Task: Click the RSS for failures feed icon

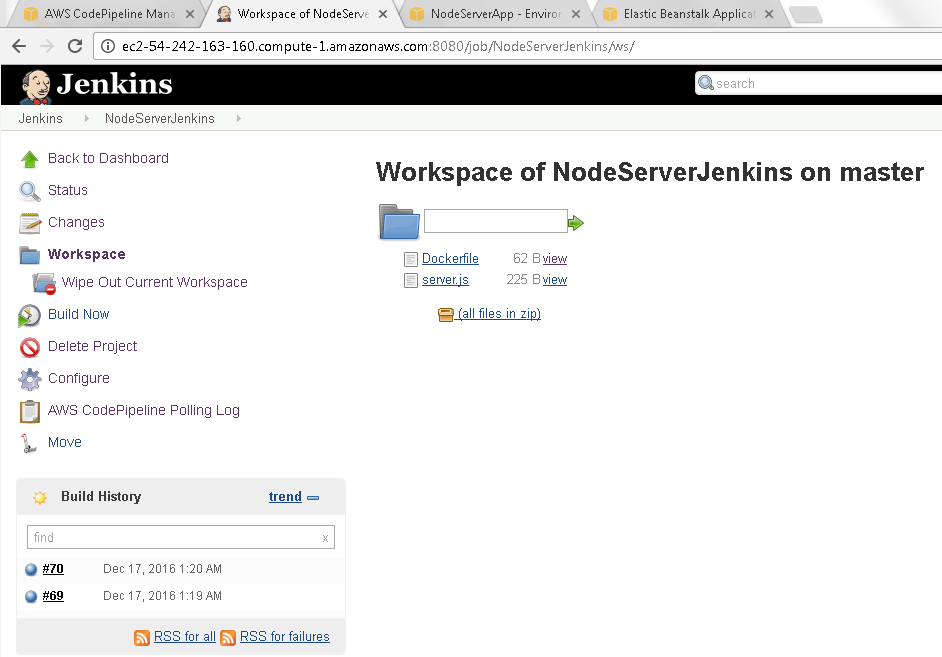Action: (228, 638)
